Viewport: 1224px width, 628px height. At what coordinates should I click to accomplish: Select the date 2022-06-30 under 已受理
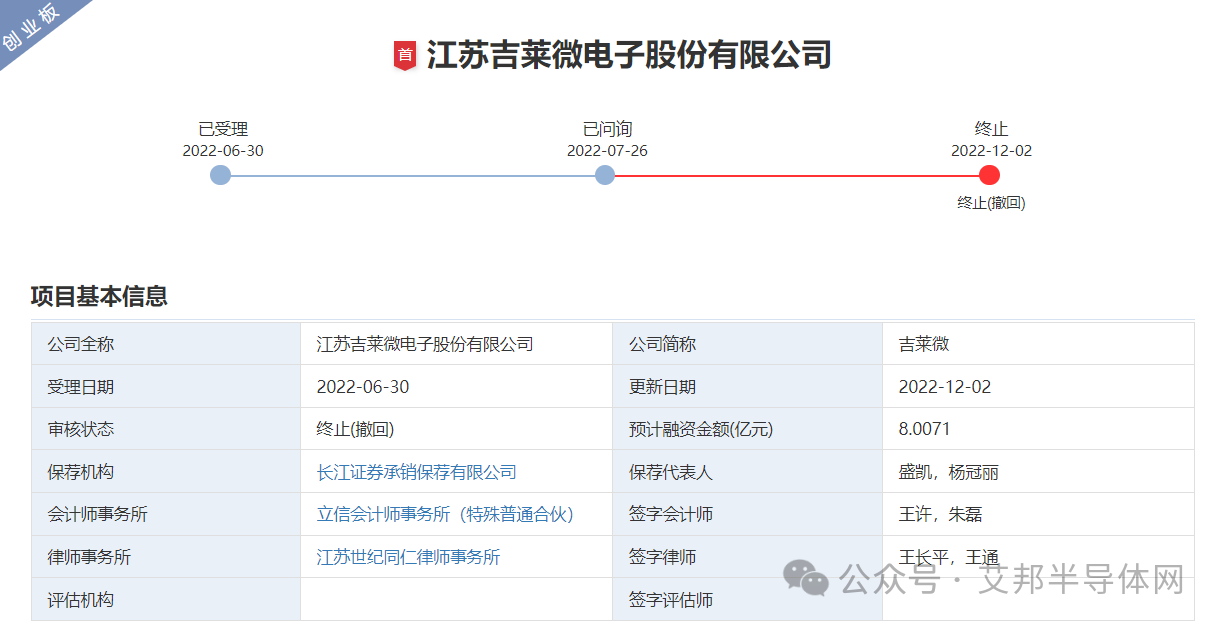pyautogui.click(x=223, y=151)
